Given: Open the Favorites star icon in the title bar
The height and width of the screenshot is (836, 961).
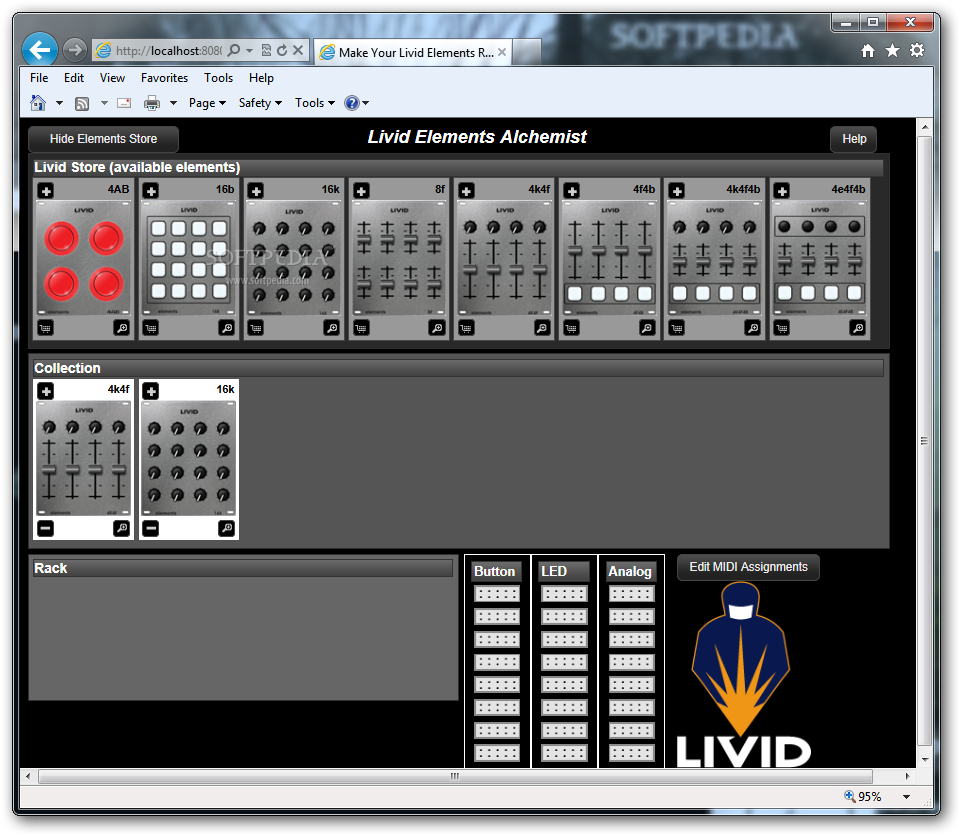Looking at the screenshot, I should coord(892,50).
